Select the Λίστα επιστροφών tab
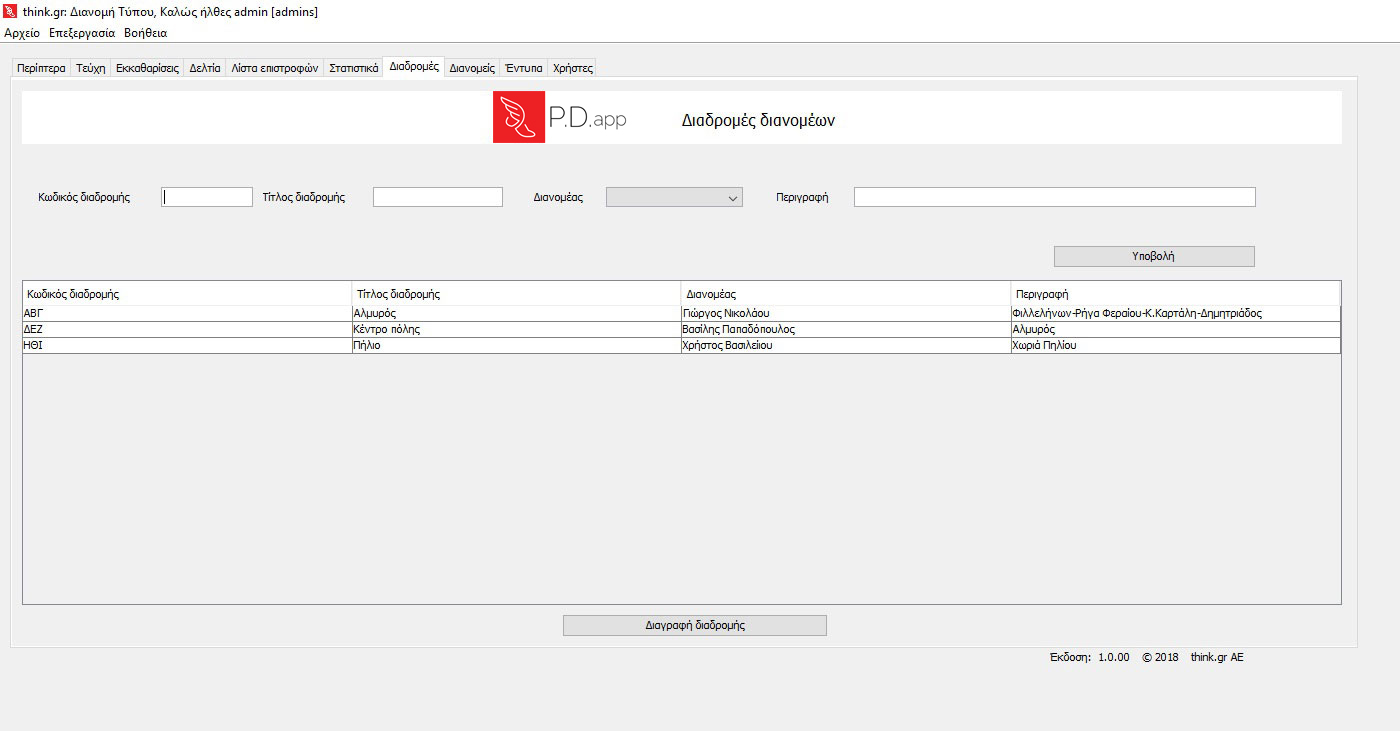The height and width of the screenshot is (731, 1400). (274, 68)
